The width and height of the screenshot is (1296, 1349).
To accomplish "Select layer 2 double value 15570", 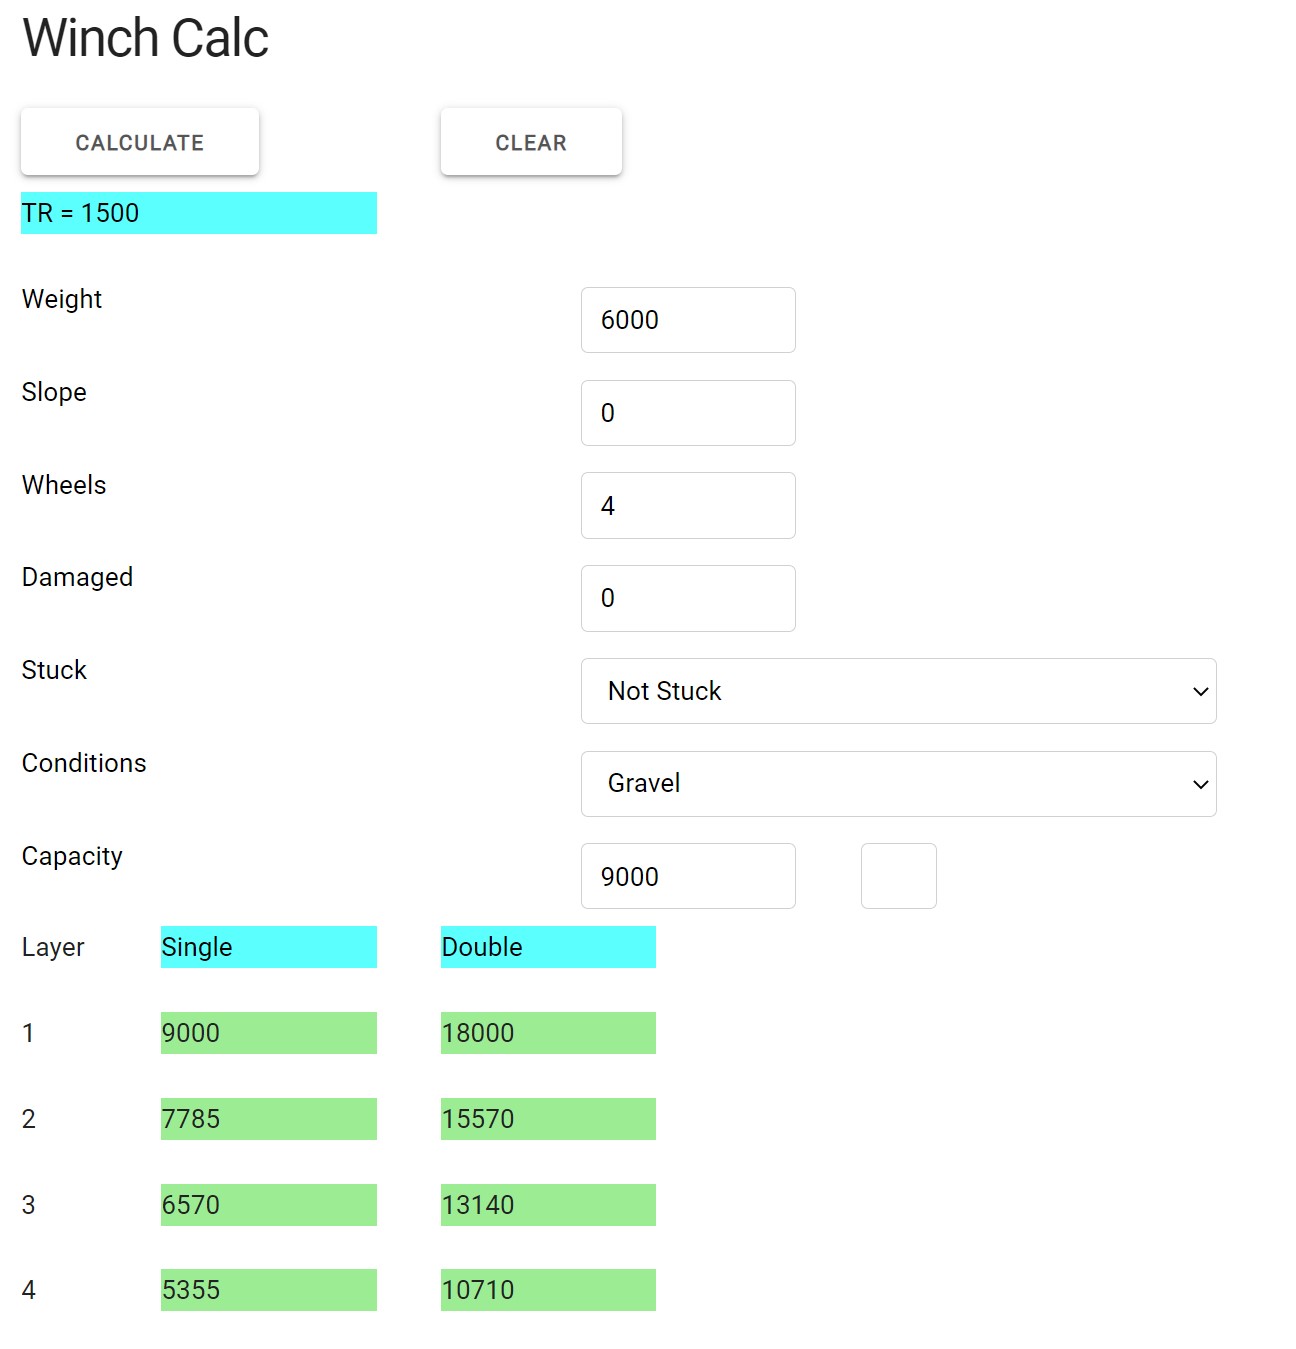I will point(548,1119).
